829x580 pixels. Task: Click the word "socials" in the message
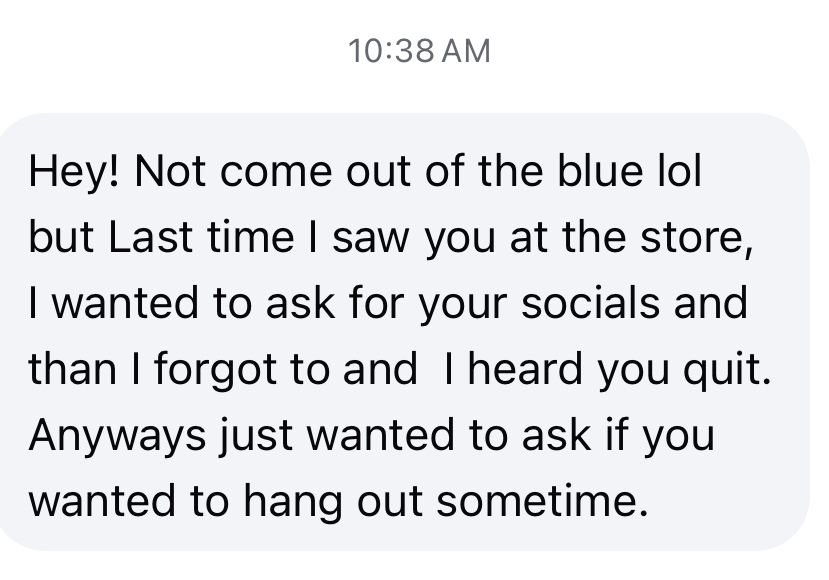point(591,303)
